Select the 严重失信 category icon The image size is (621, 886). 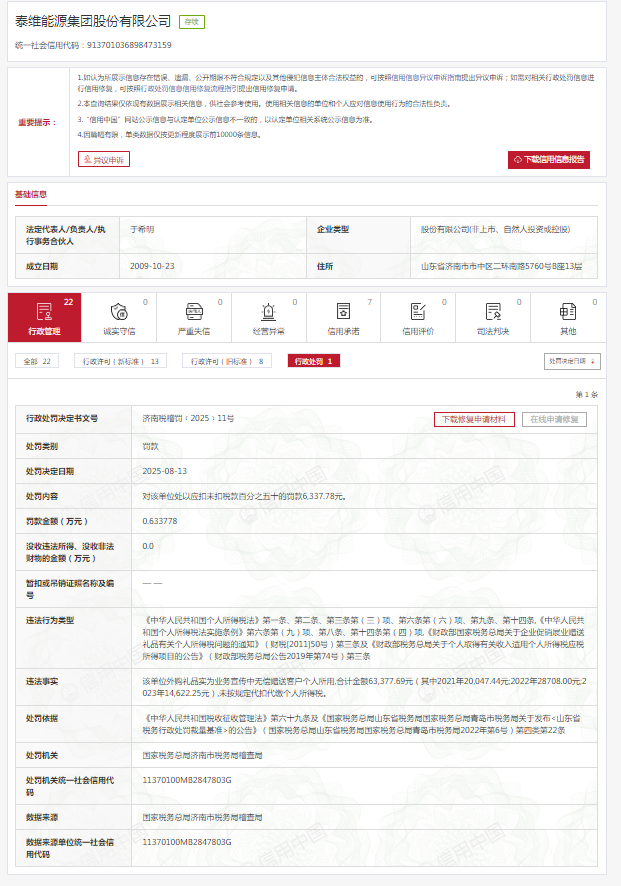(x=194, y=318)
